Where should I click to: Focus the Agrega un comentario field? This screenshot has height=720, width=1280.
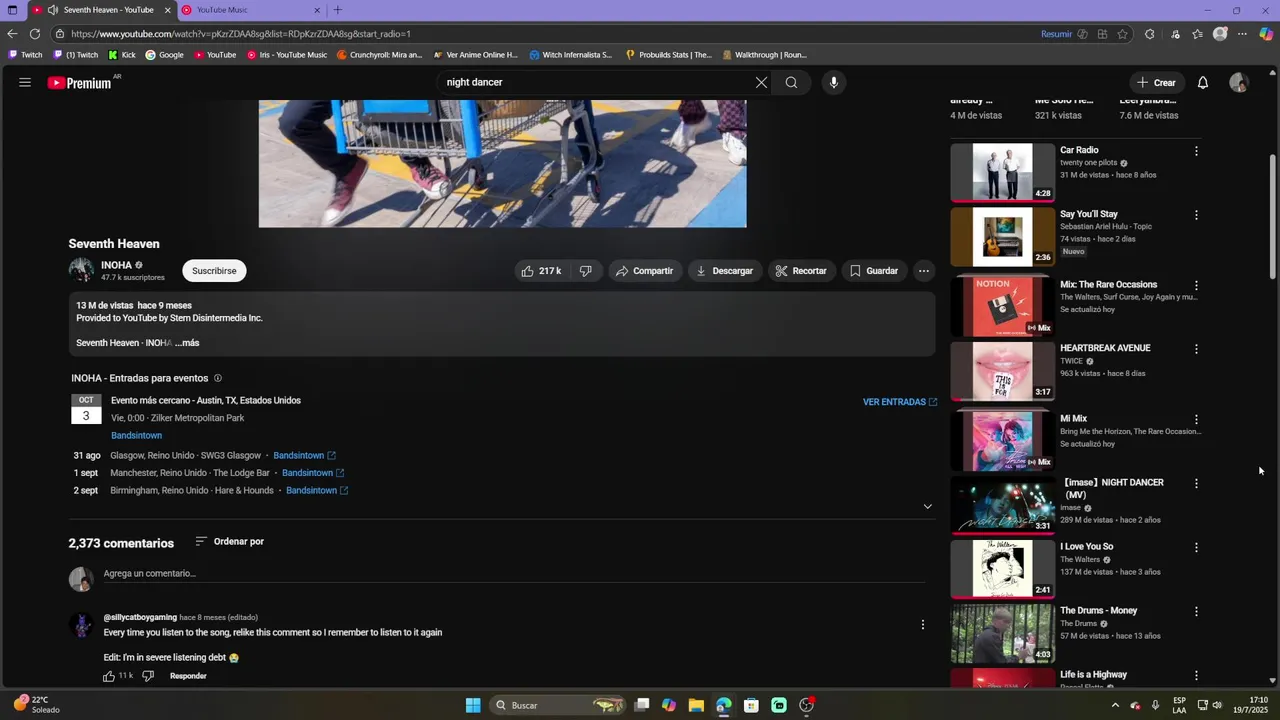514,574
